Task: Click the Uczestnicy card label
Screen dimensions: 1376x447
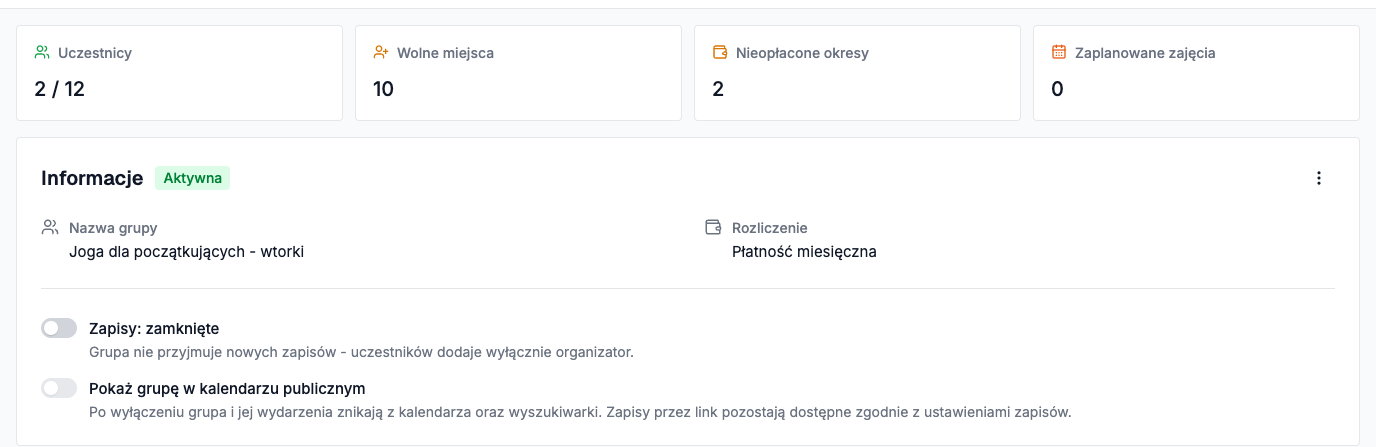Action: pos(95,53)
